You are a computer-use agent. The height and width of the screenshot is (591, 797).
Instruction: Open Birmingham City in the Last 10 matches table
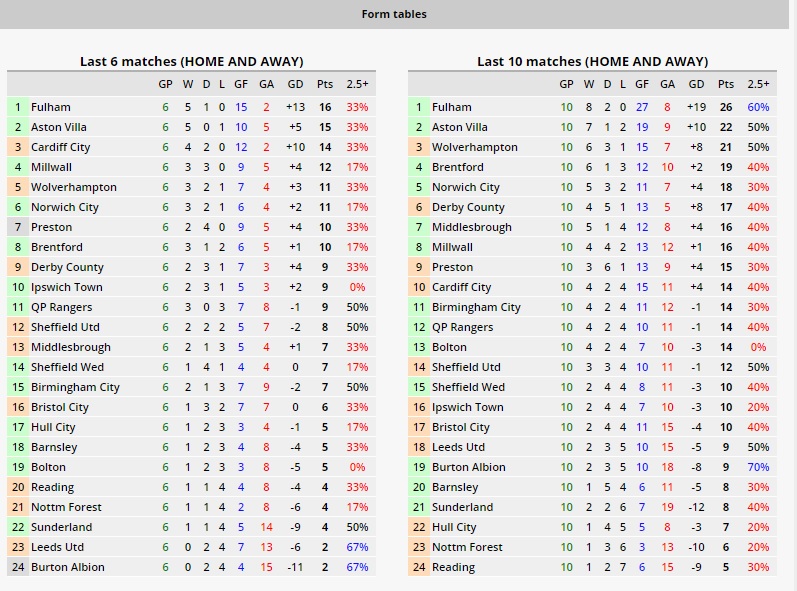point(476,307)
